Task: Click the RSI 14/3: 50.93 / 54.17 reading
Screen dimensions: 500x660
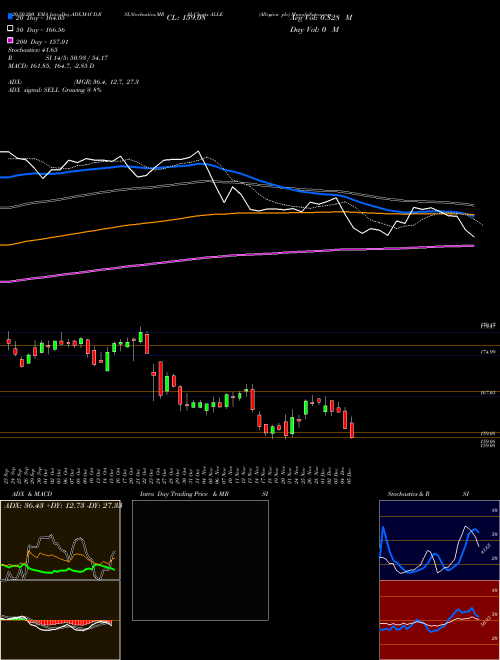Action: click(x=58, y=58)
